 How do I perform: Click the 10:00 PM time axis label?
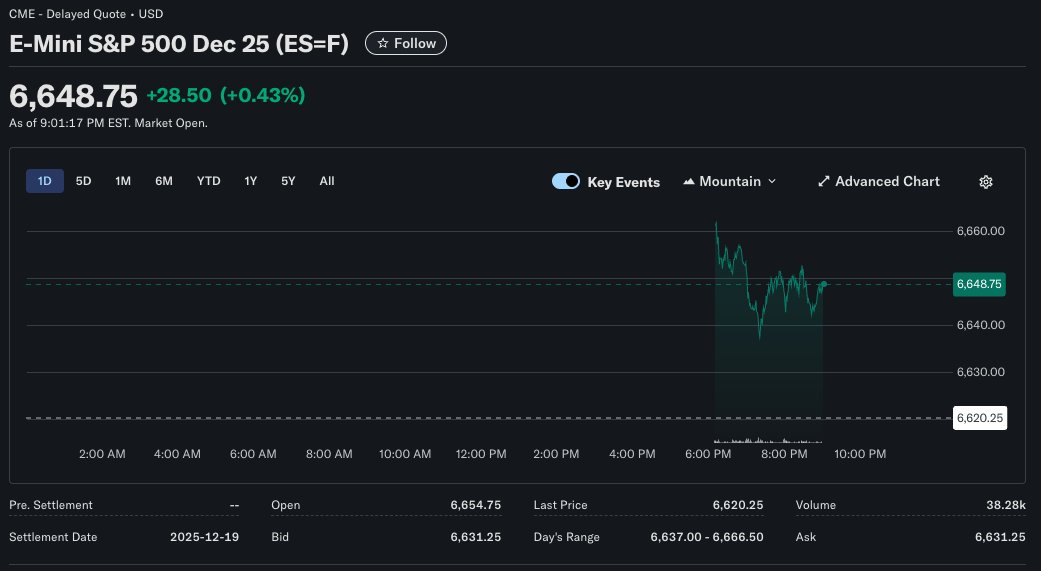860,454
